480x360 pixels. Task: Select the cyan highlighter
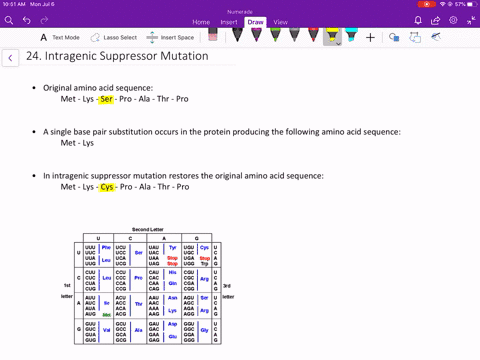pos(351,35)
